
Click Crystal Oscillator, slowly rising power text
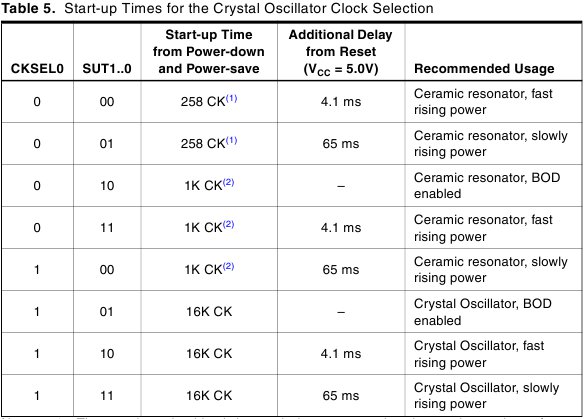pos(486,395)
